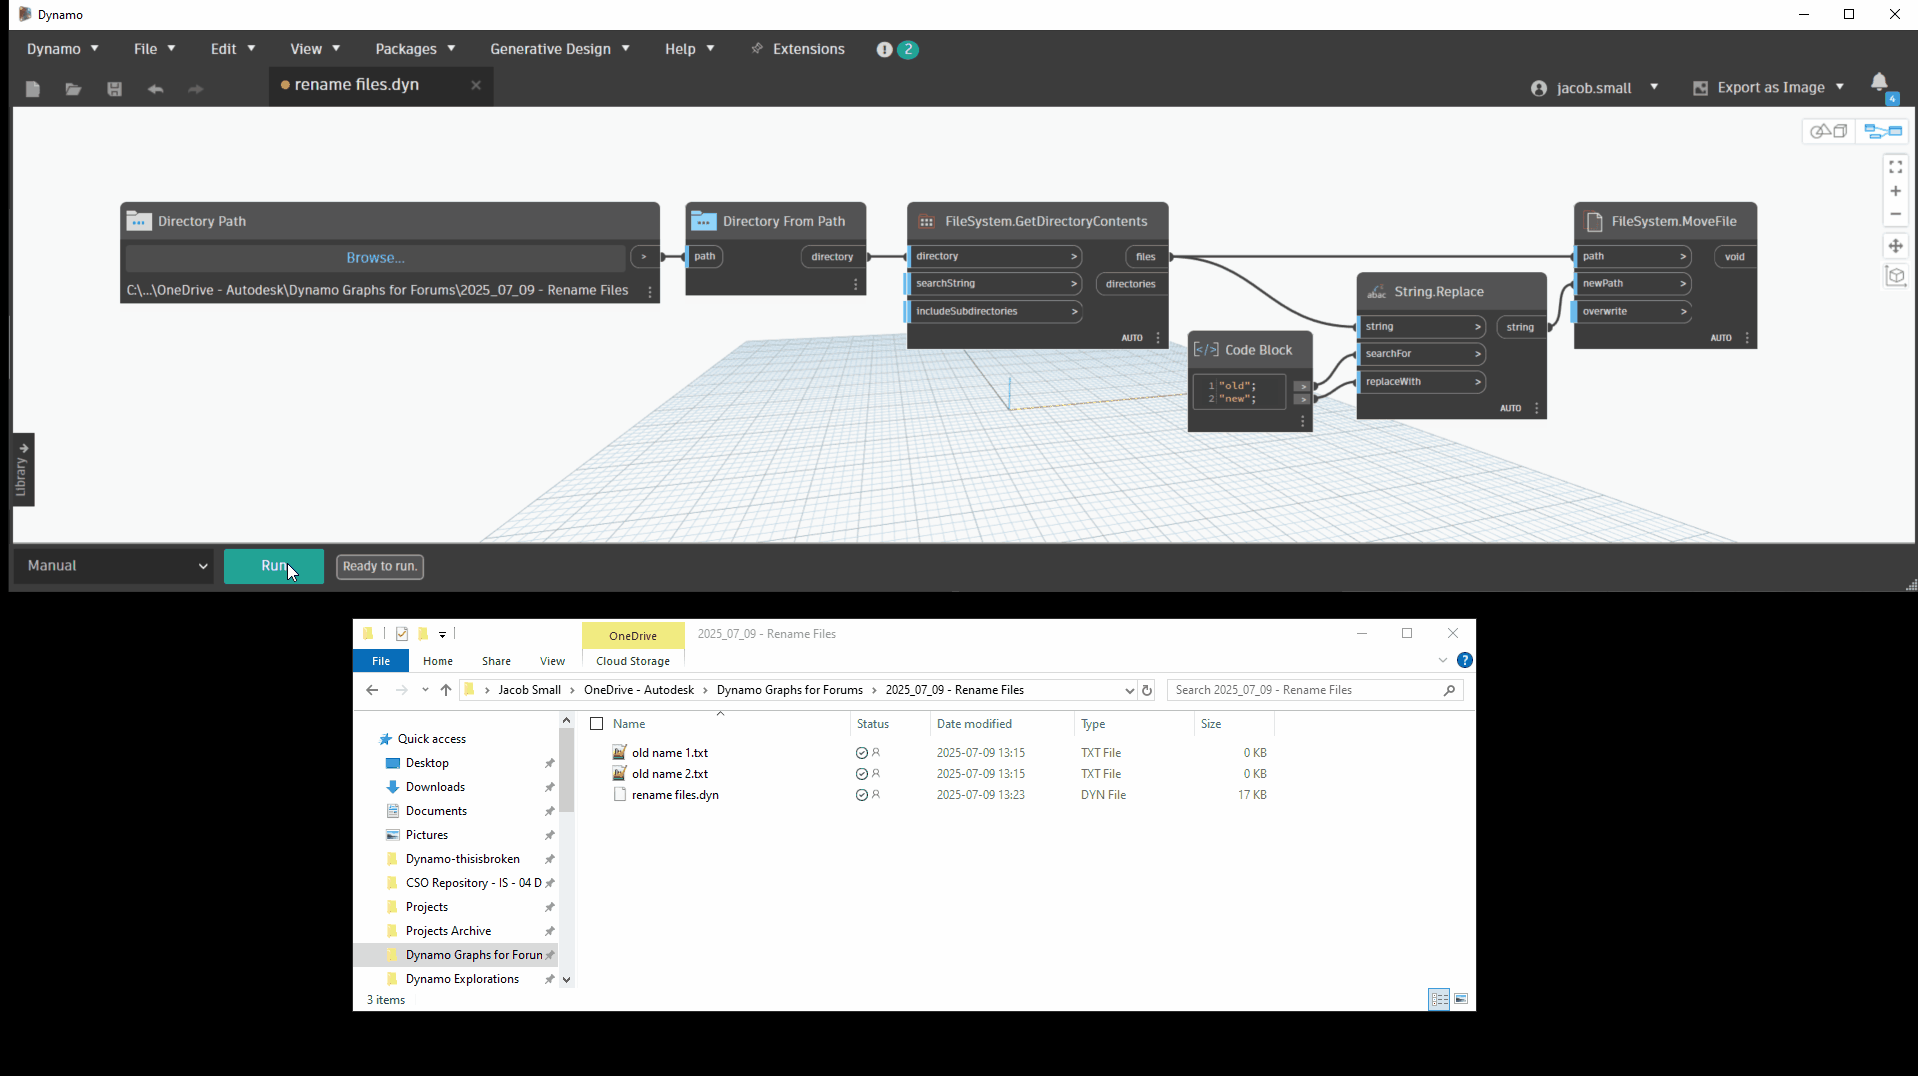
Task: Click the Directory Path node output port
Action: click(x=644, y=257)
